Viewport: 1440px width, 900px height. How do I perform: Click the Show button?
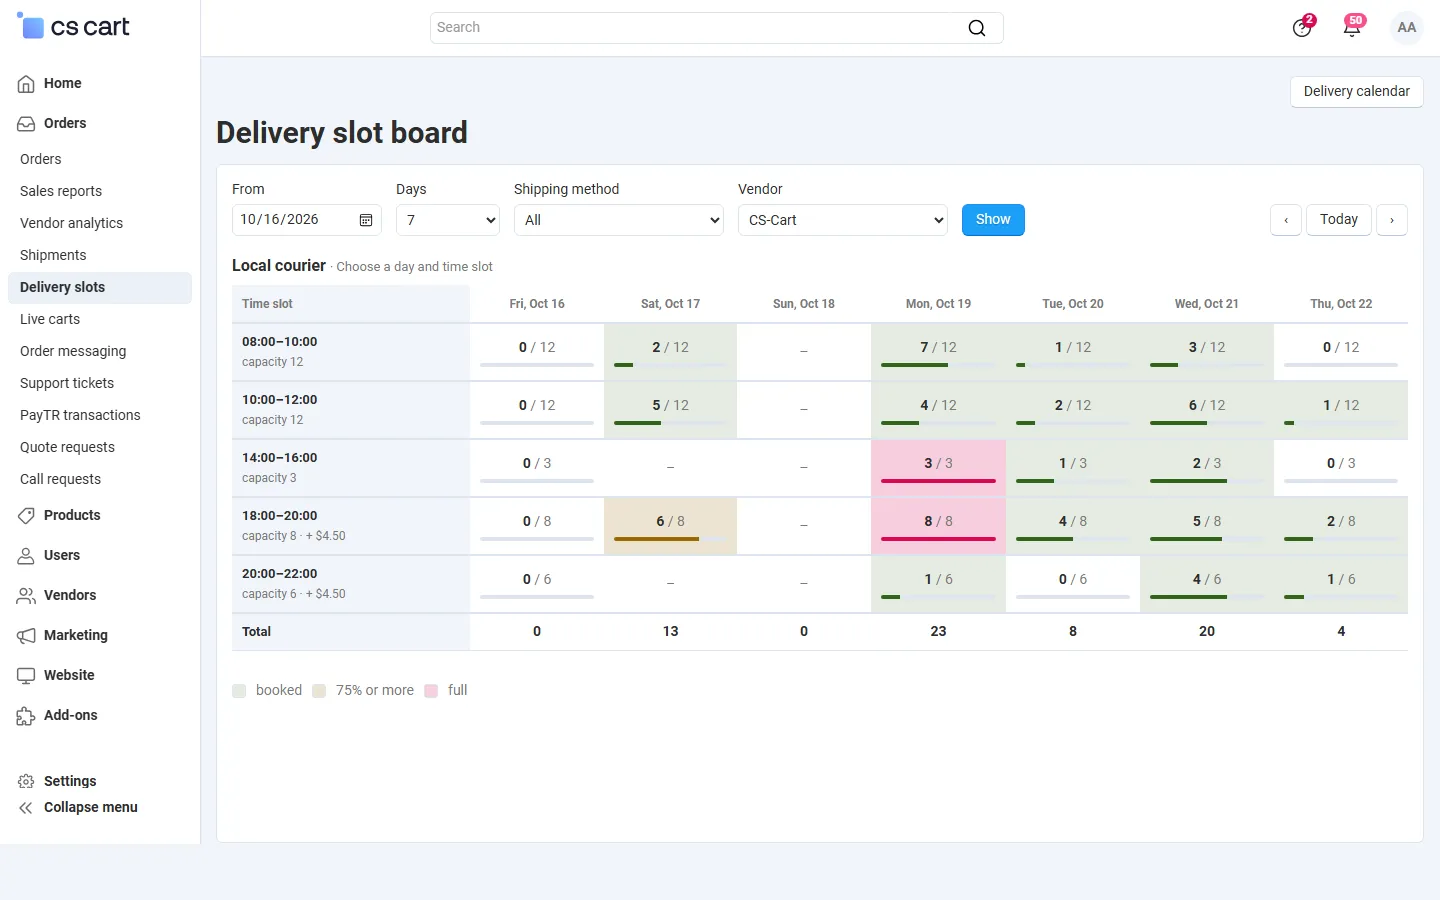(993, 220)
